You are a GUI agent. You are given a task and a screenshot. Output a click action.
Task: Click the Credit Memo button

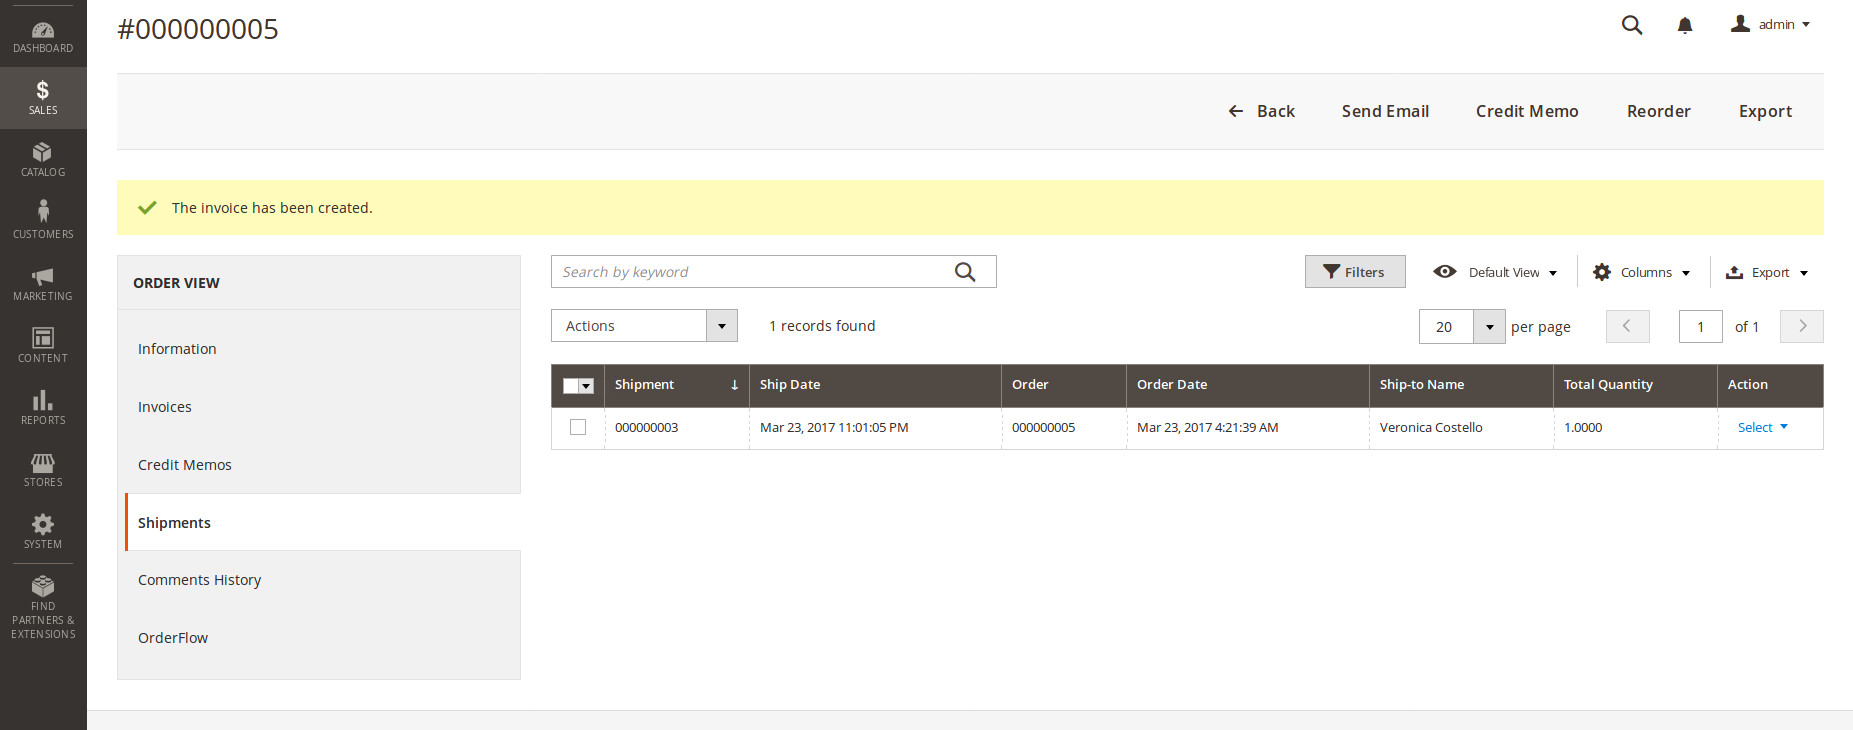[1527, 111]
